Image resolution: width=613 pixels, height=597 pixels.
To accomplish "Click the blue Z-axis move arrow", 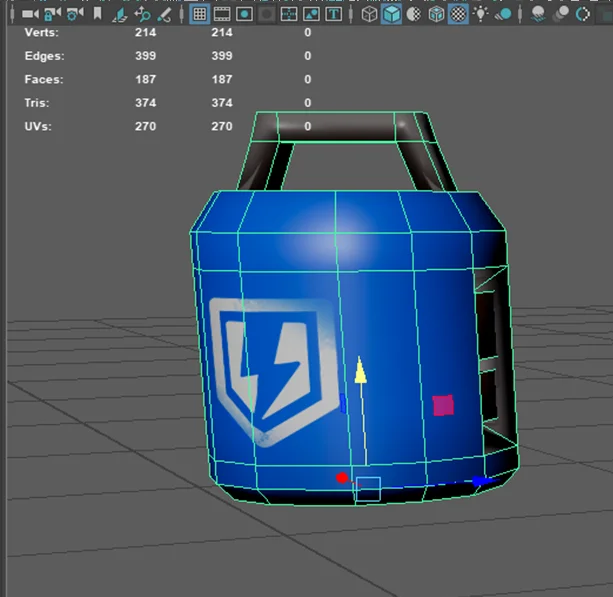I will [484, 480].
